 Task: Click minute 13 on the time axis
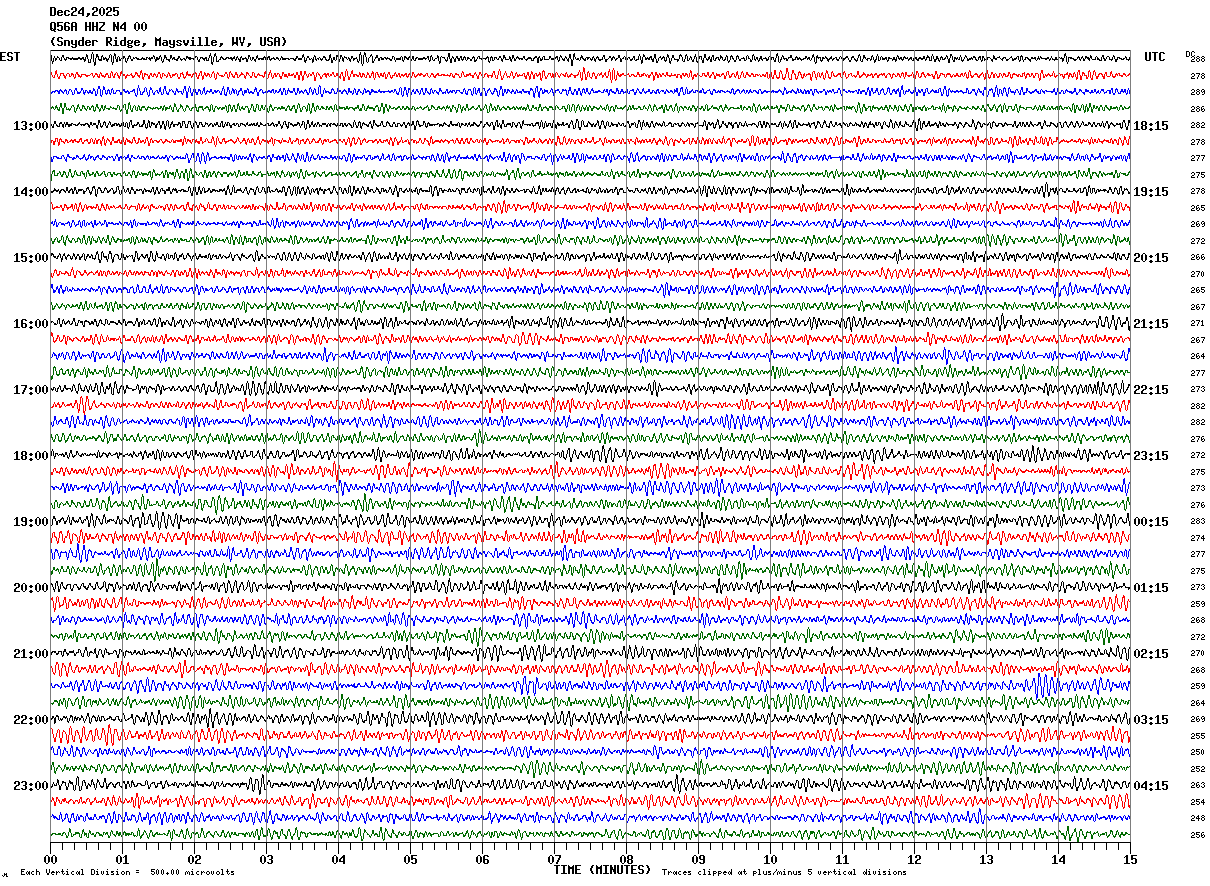point(986,859)
